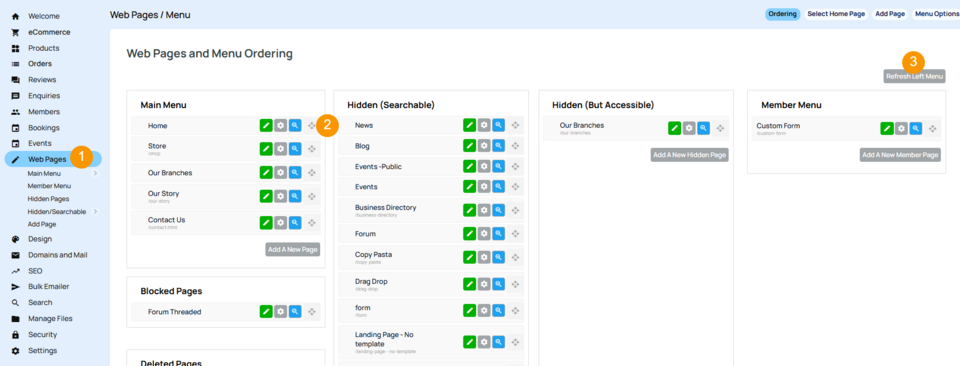Open settings gear for Copy Pasta

[484, 257]
